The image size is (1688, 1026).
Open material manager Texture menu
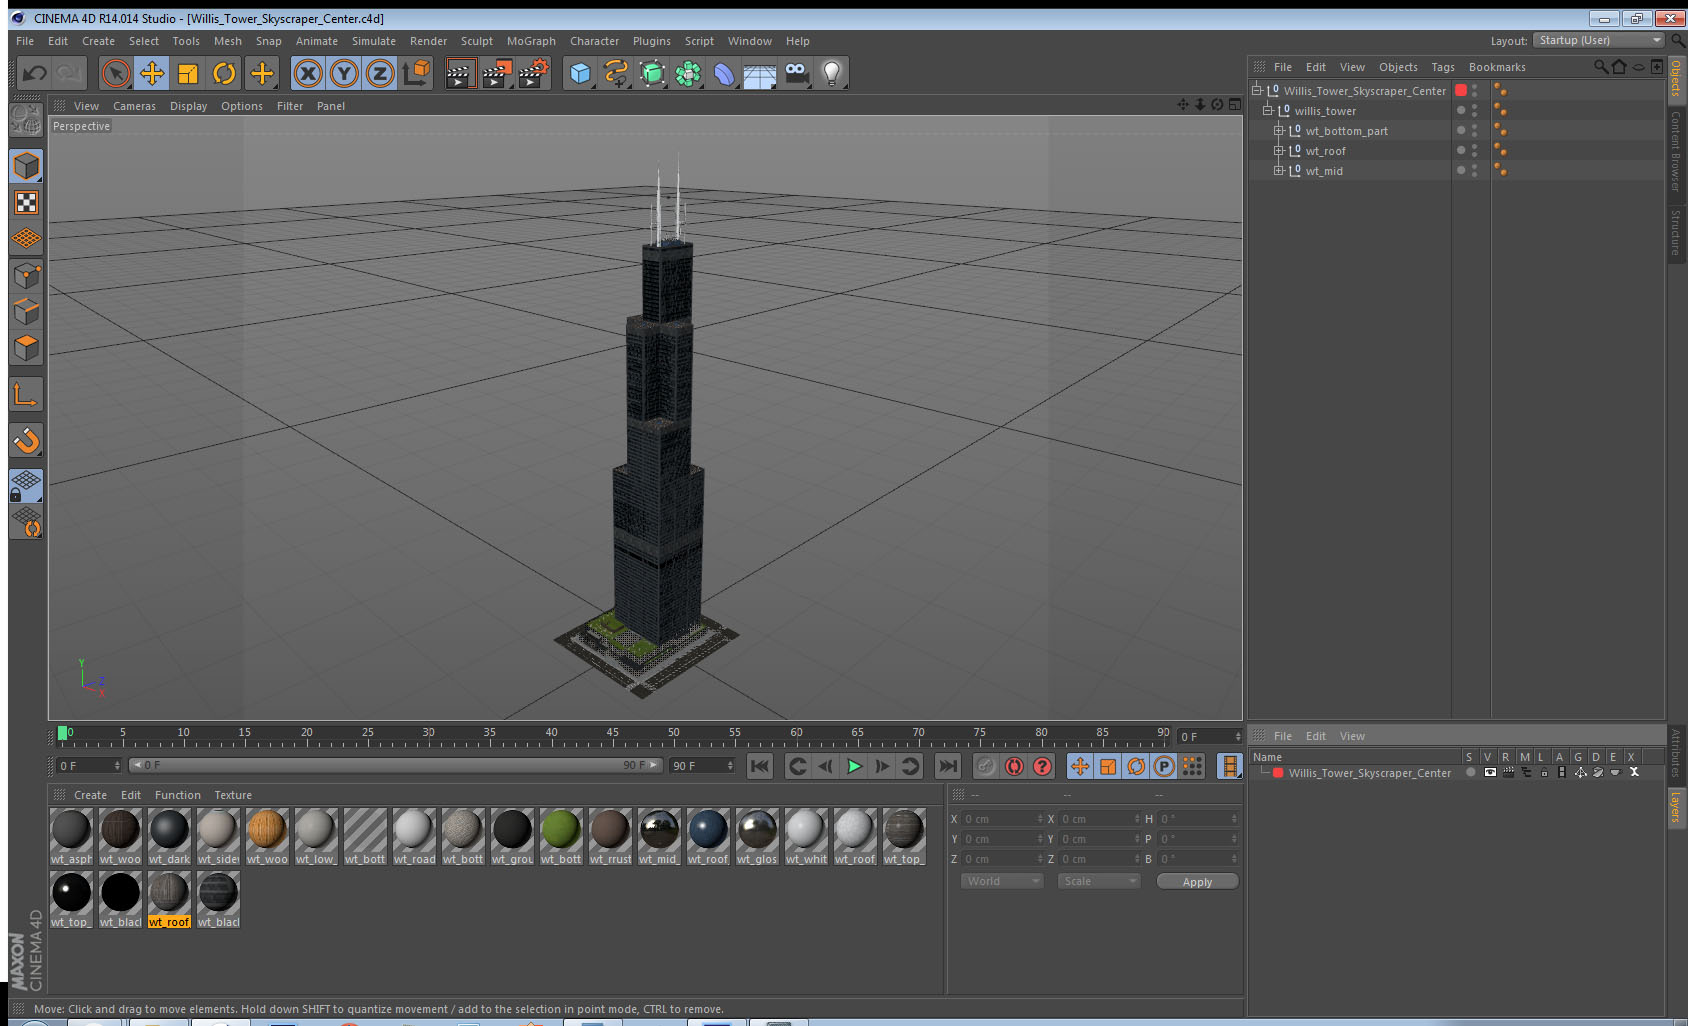coord(233,795)
